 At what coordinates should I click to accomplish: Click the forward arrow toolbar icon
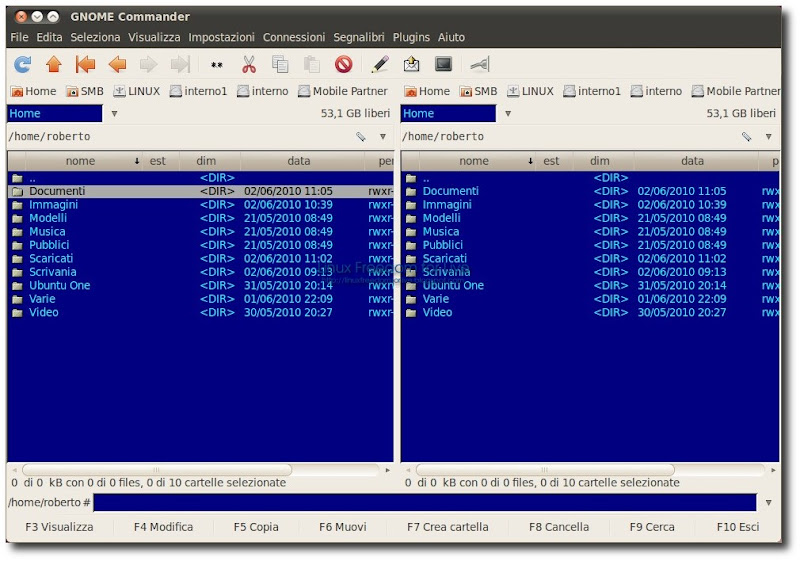(148, 64)
